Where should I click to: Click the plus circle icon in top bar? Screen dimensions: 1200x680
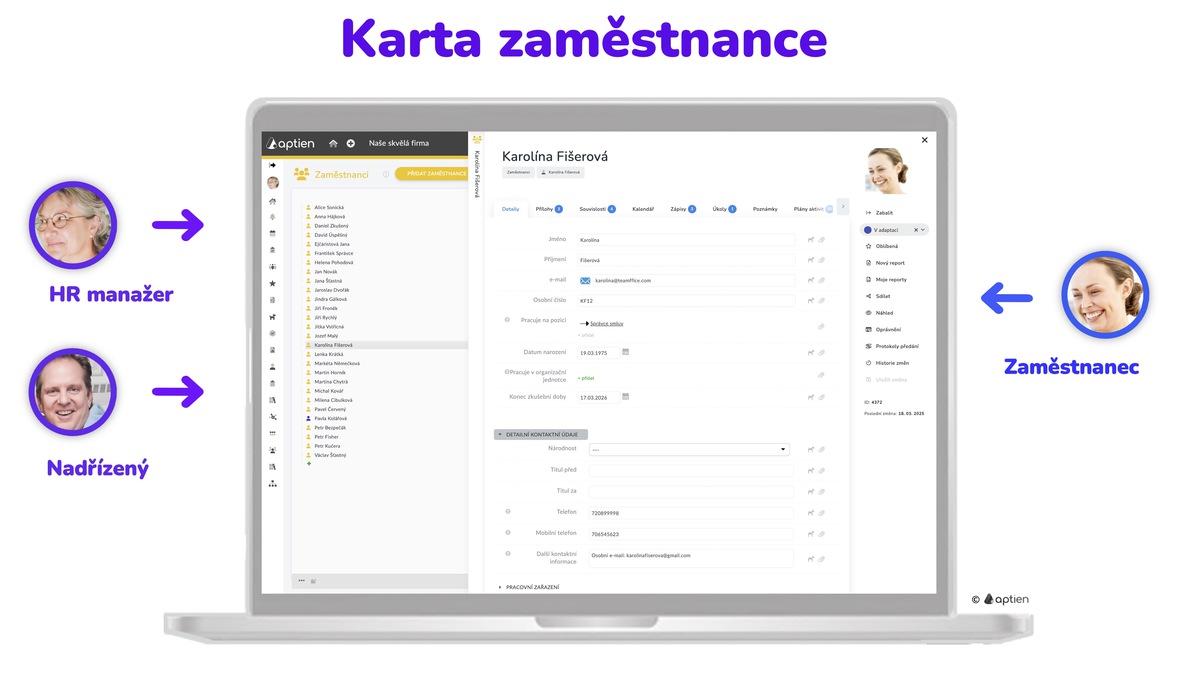pos(350,143)
